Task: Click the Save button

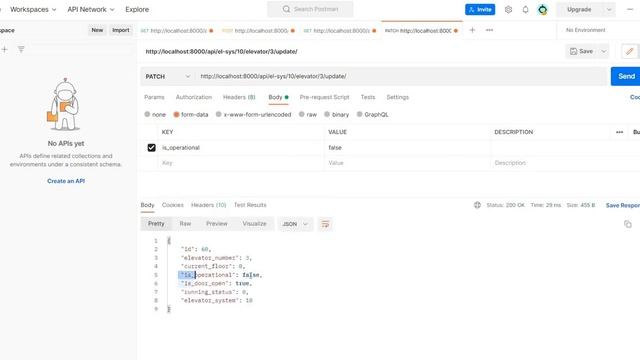Action: coord(582,51)
